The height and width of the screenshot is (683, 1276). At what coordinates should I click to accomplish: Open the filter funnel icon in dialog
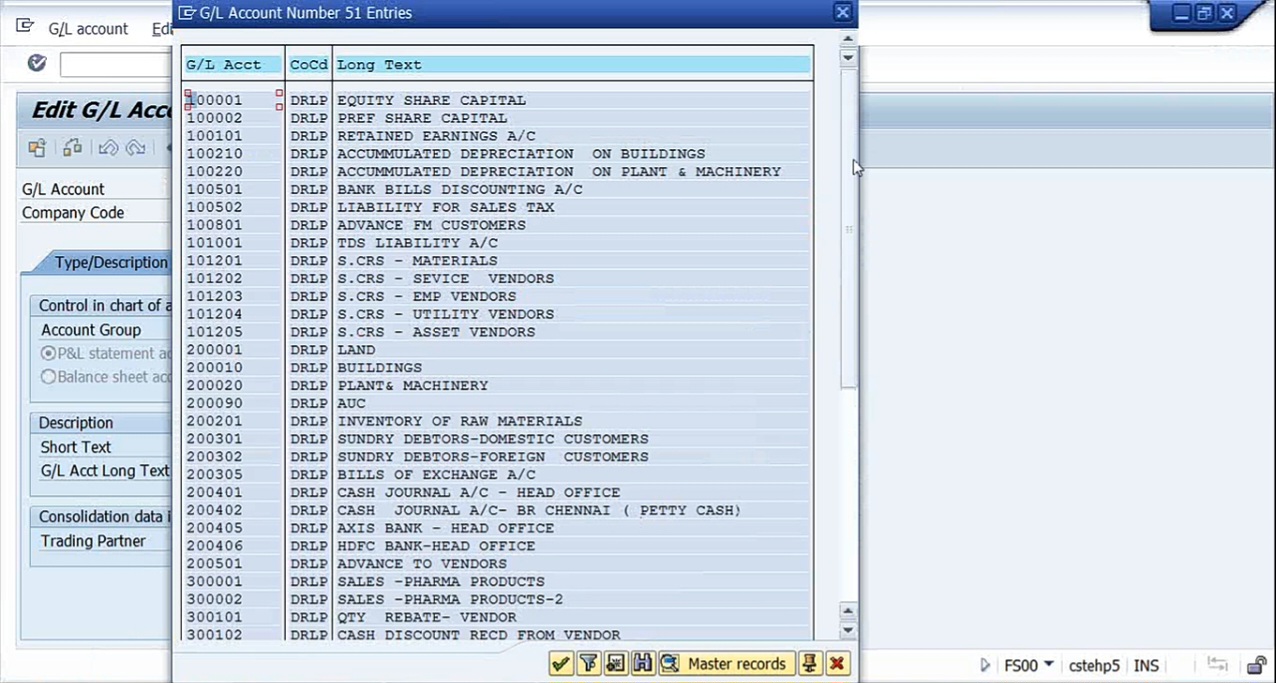[588, 663]
